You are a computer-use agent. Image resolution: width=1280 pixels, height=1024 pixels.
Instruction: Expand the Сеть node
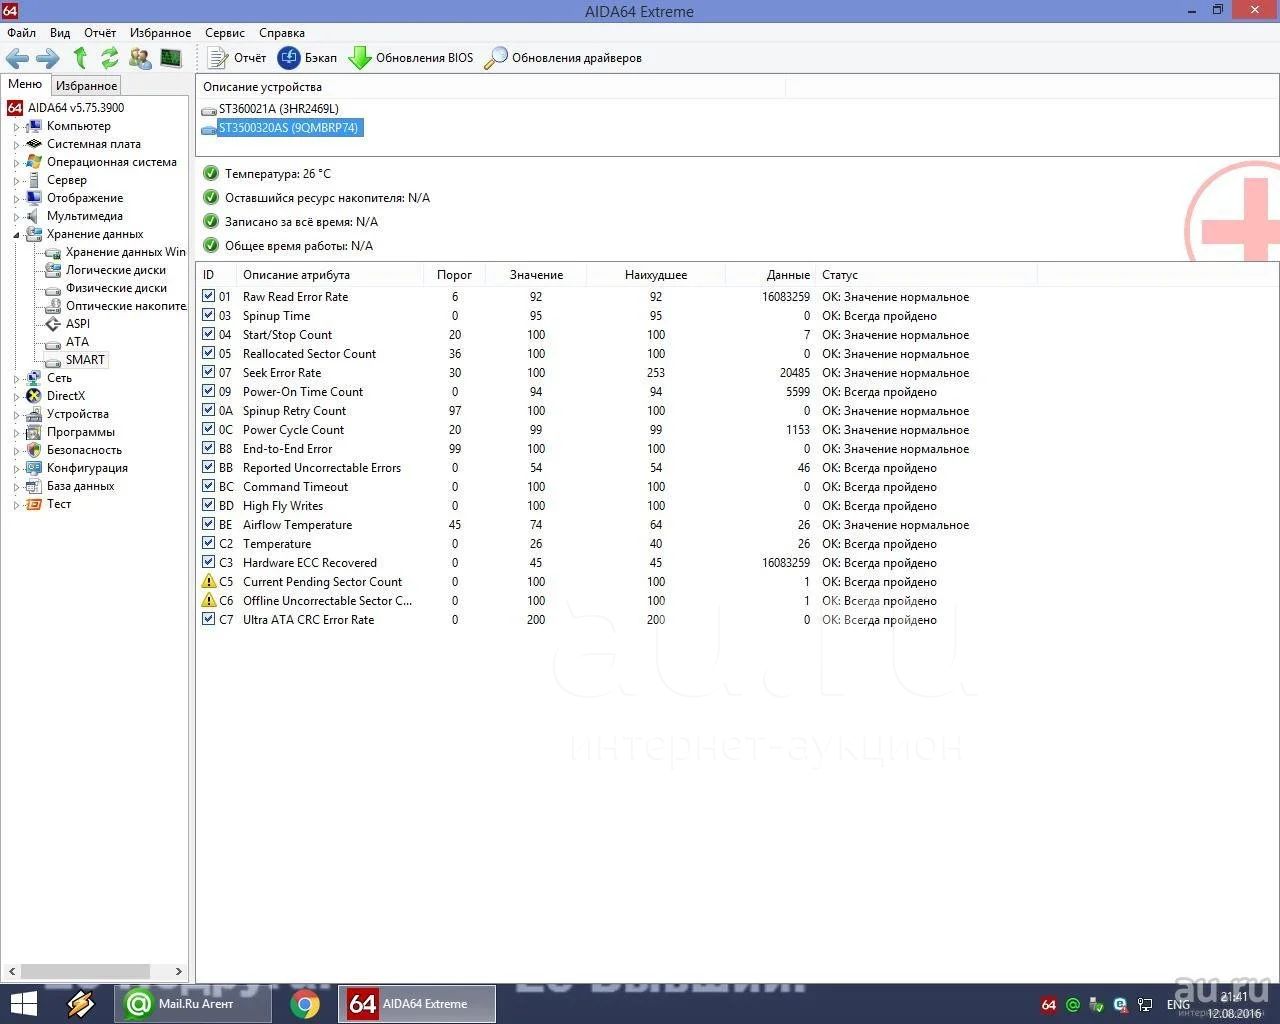[16, 379]
